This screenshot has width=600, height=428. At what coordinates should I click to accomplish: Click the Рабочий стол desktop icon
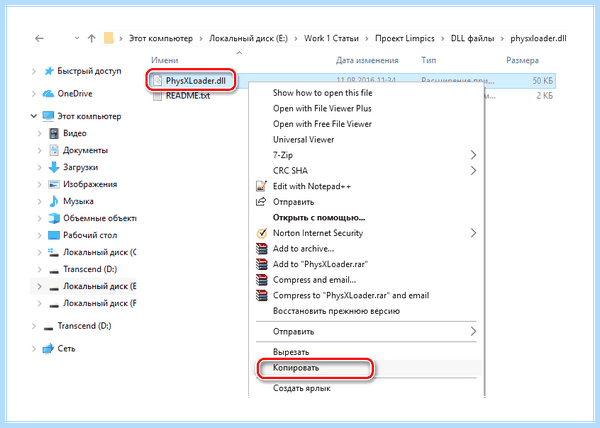tap(54, 235)
